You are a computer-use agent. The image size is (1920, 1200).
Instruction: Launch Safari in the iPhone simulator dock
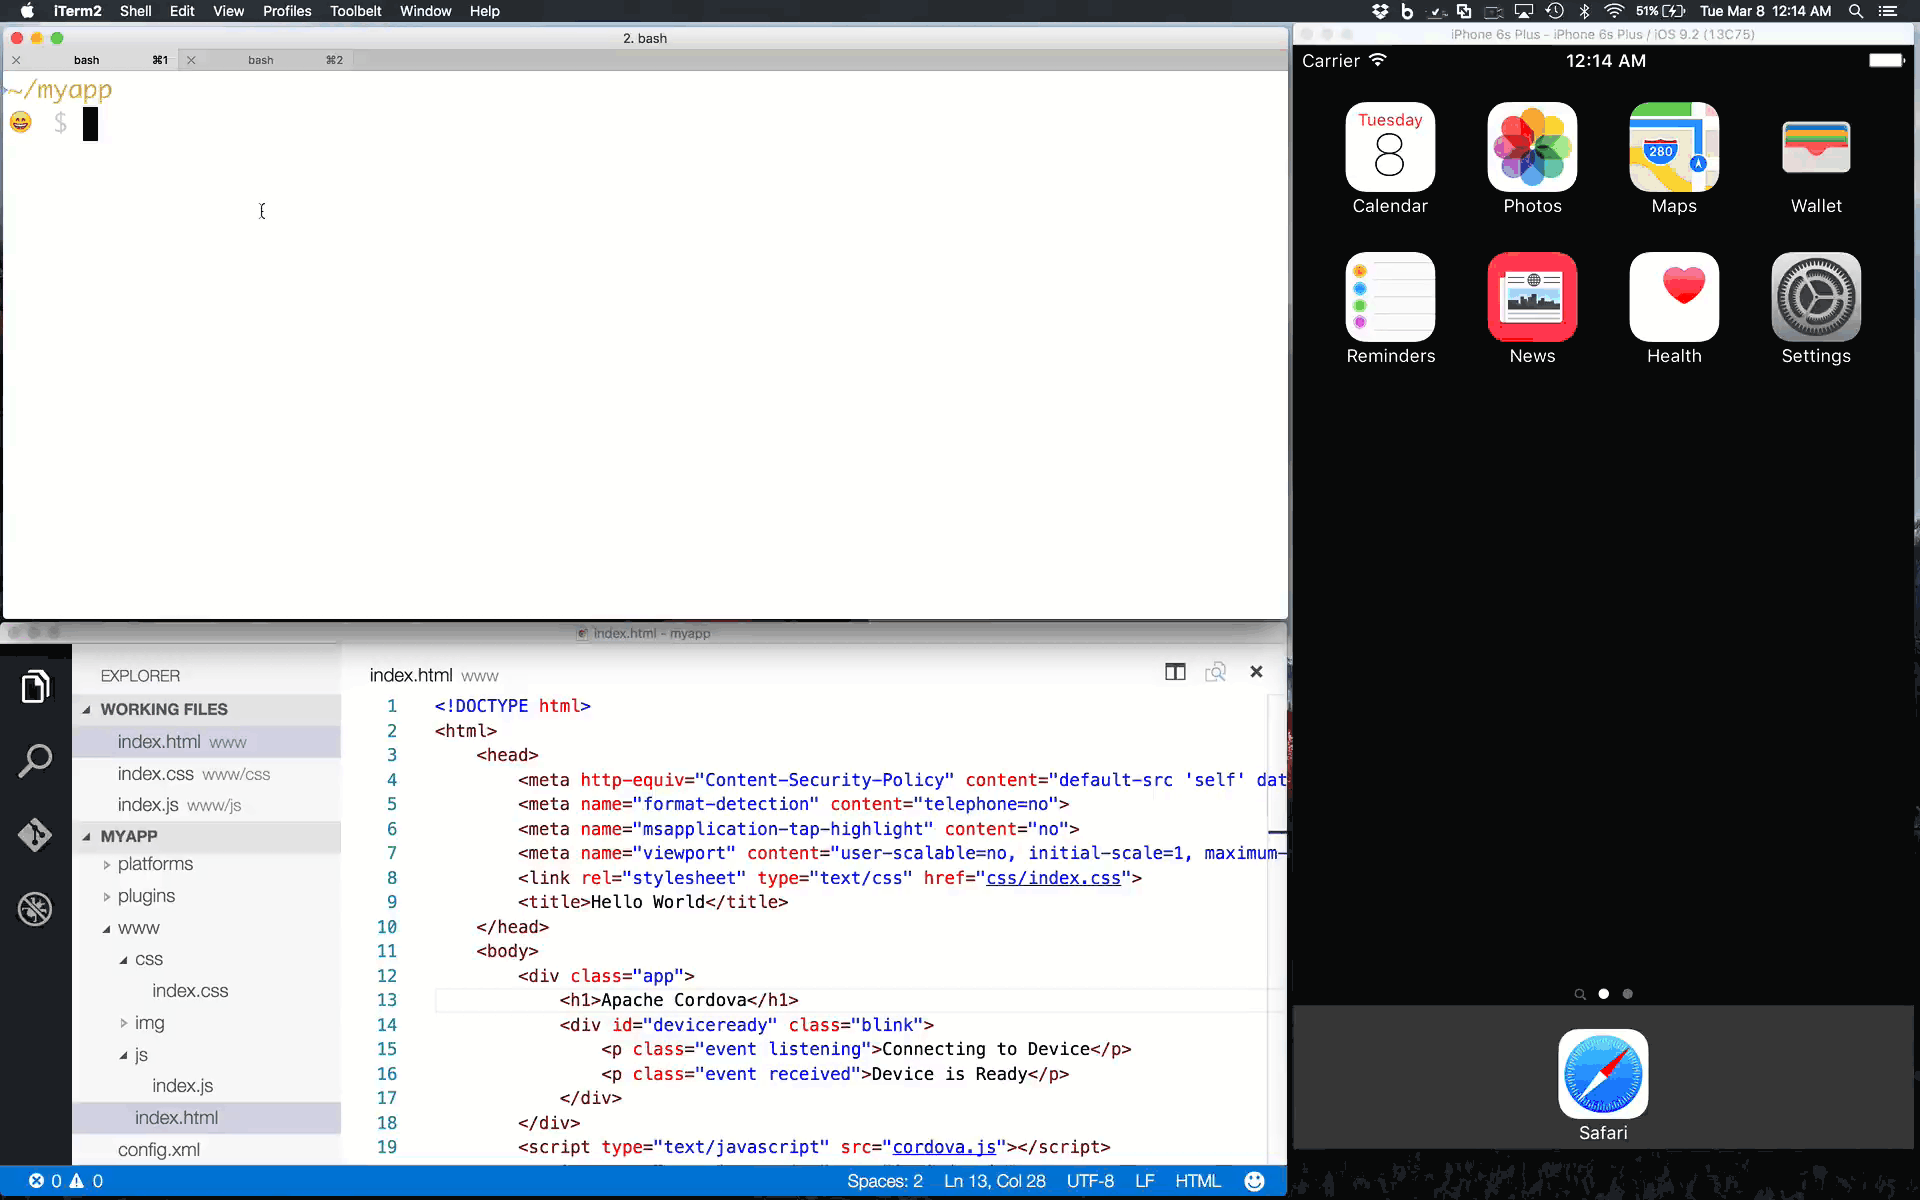[1603, 1074]
